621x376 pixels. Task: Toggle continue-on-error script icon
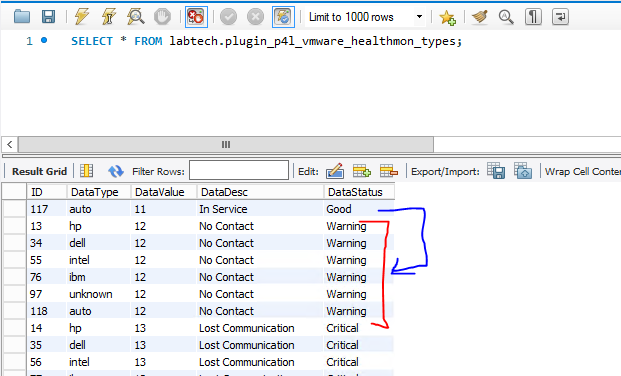196,17
